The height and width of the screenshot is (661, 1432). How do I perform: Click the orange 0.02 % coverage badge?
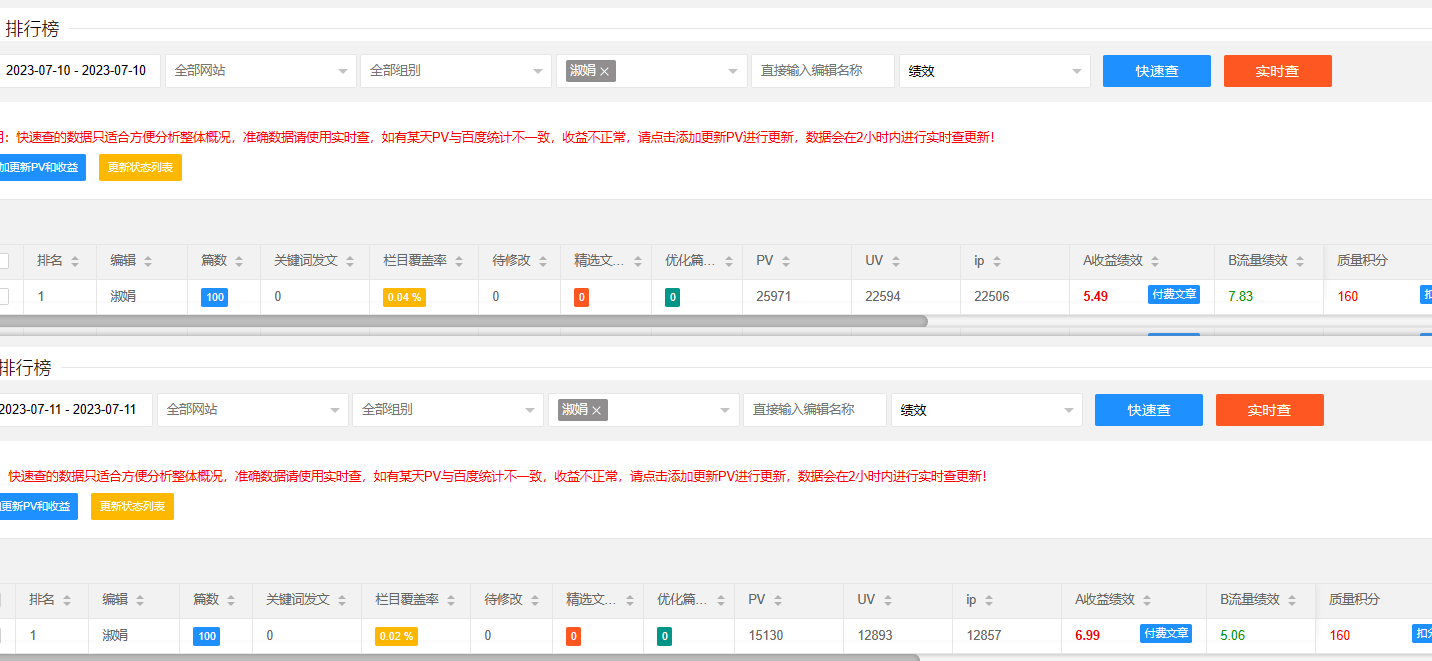(396, 636)
